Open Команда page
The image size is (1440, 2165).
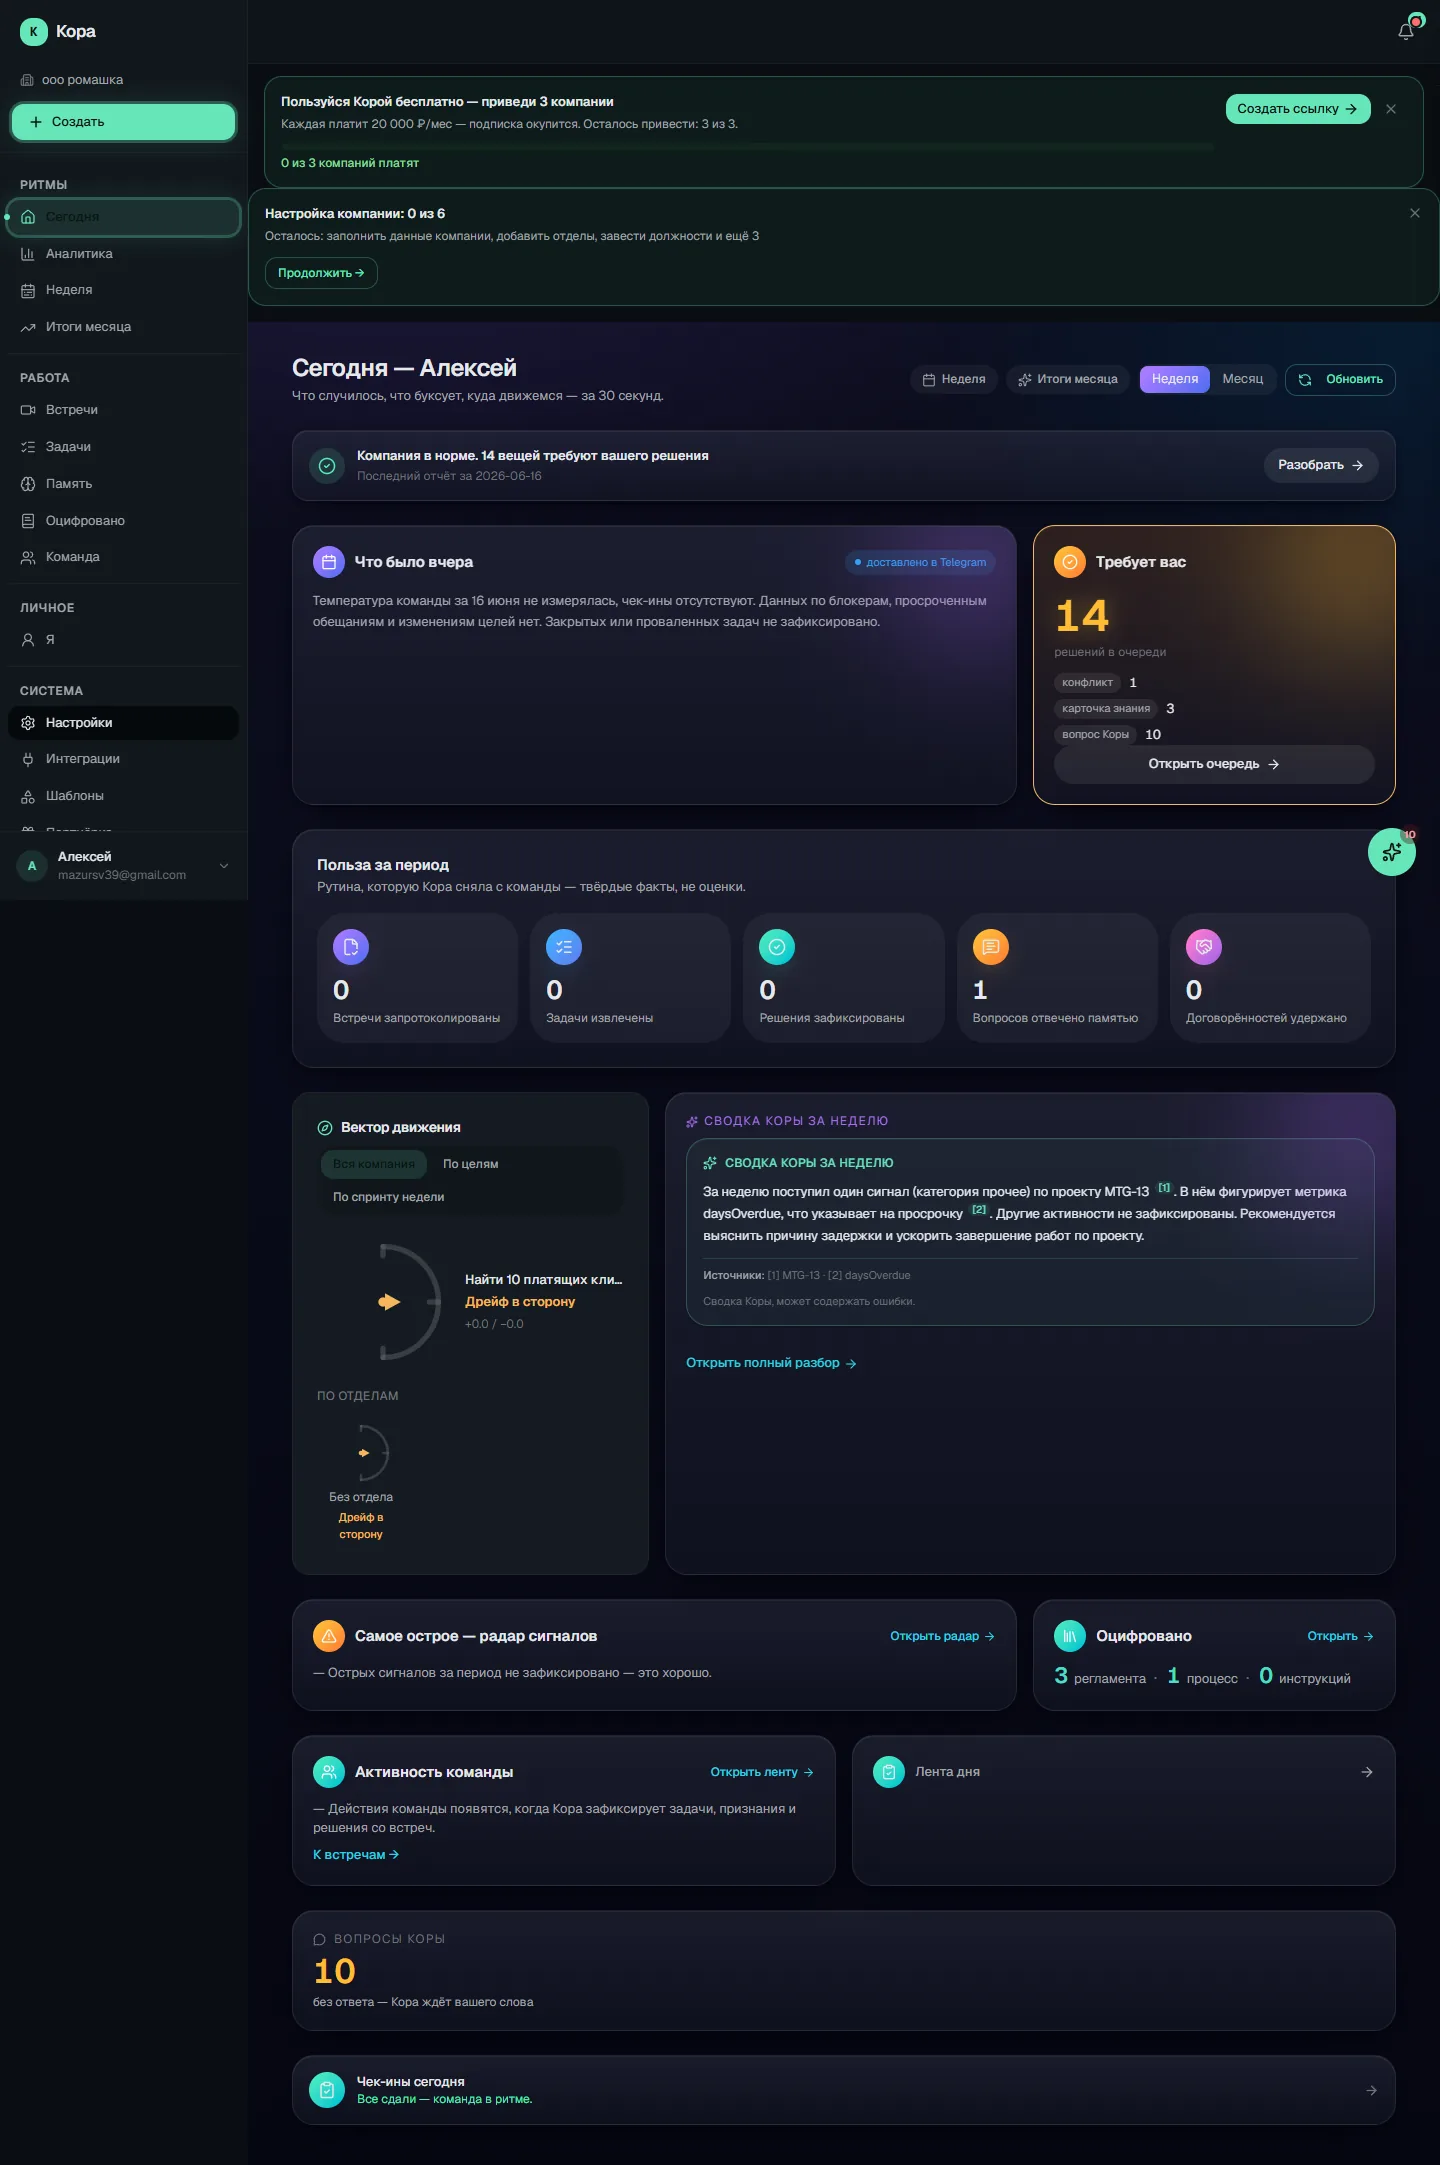pyautogui.click(x=124, y=557)
